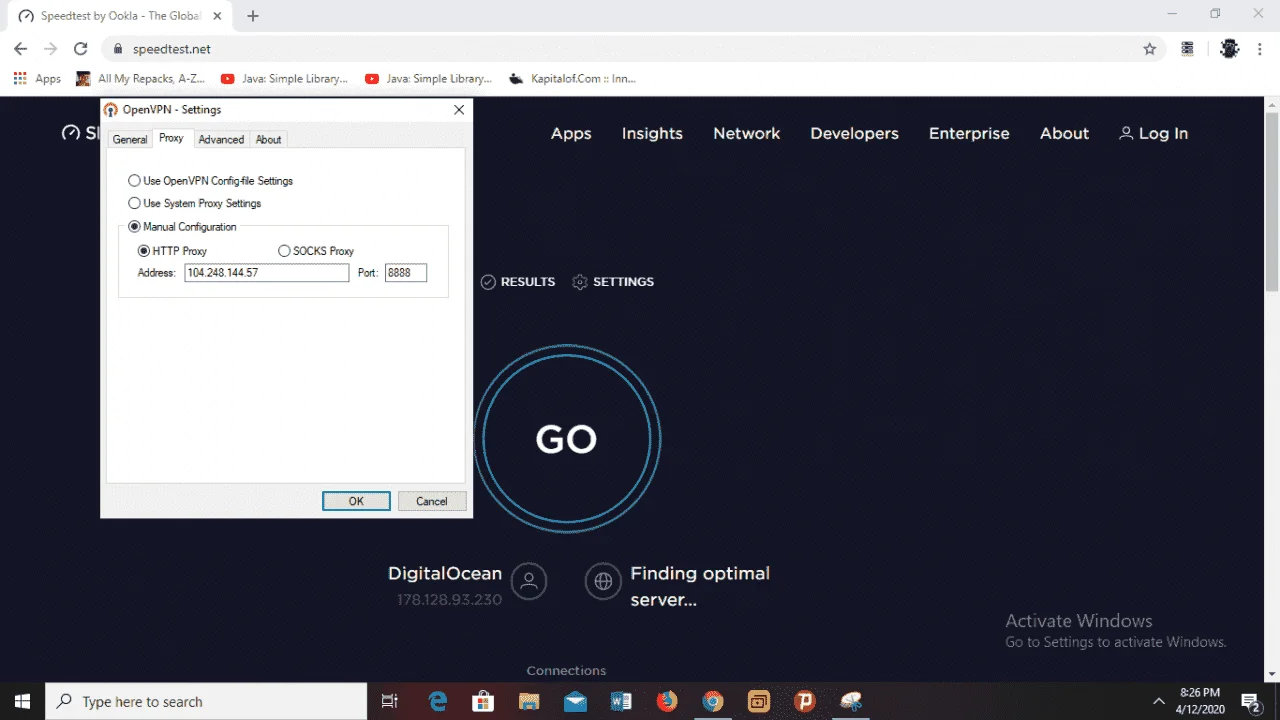Open the Chrome three-dot menu
This screenshot has height=720, width=1280.
tap(1259, 49)
